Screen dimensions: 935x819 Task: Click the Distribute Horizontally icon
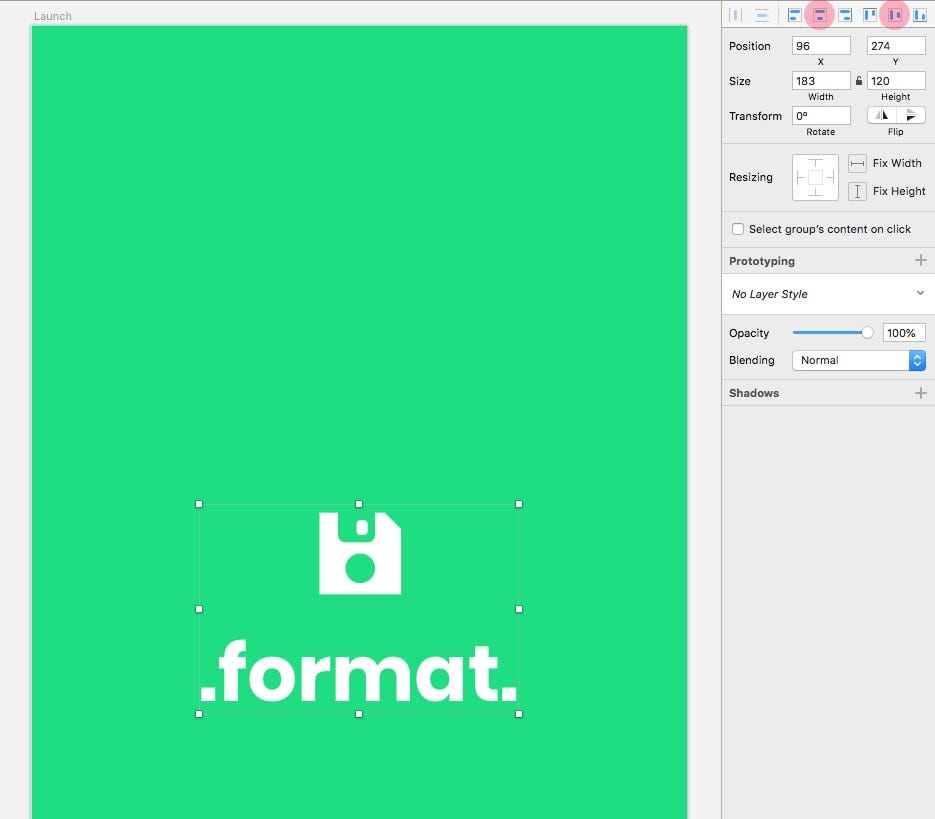click(x=736, y=15)
